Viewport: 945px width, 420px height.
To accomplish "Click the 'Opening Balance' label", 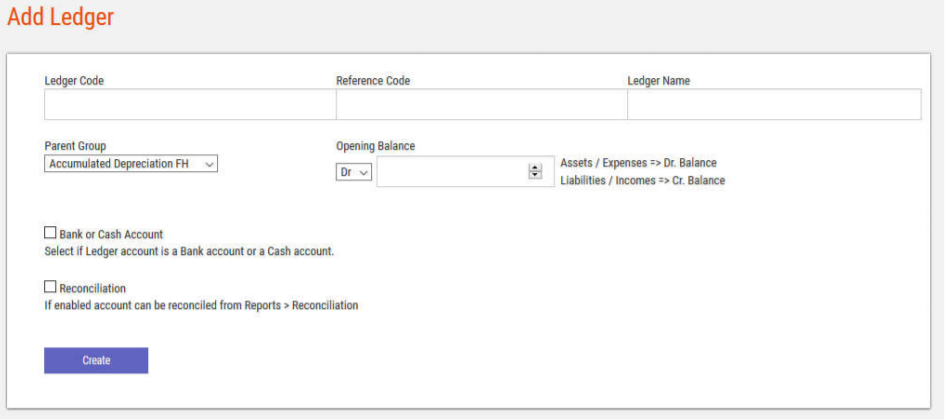I will coord(375,146).
